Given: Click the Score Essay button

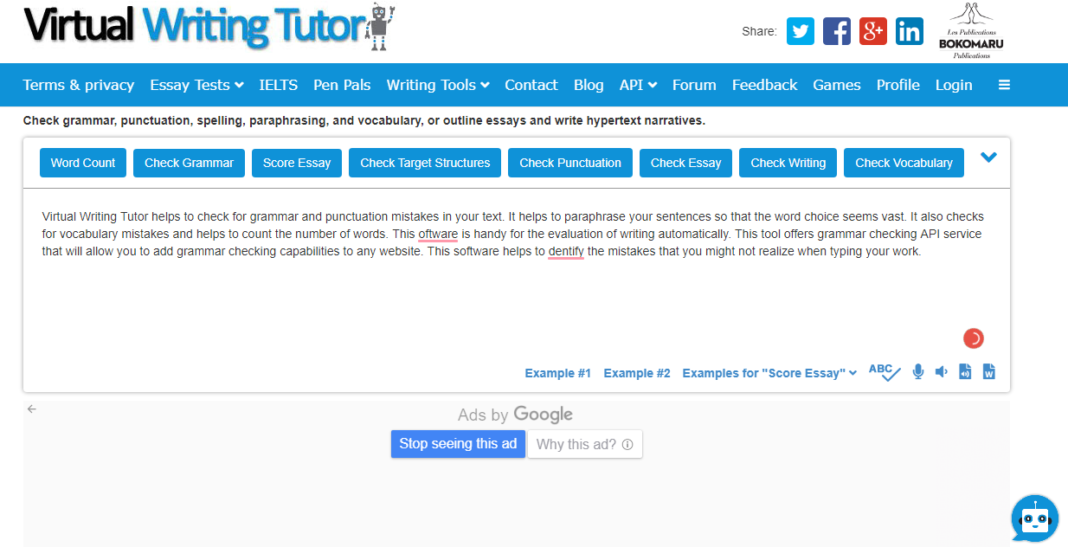Looking at the screenshot, I should [297, 163].
